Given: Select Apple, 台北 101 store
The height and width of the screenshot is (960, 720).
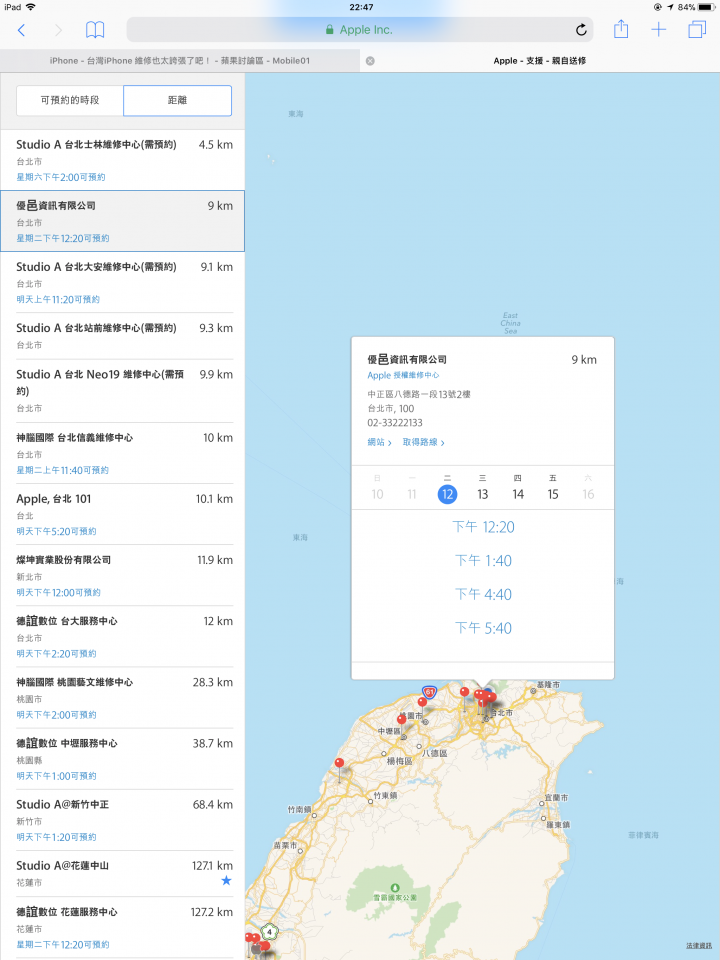Looking at the screenshot, I should 122,514.
